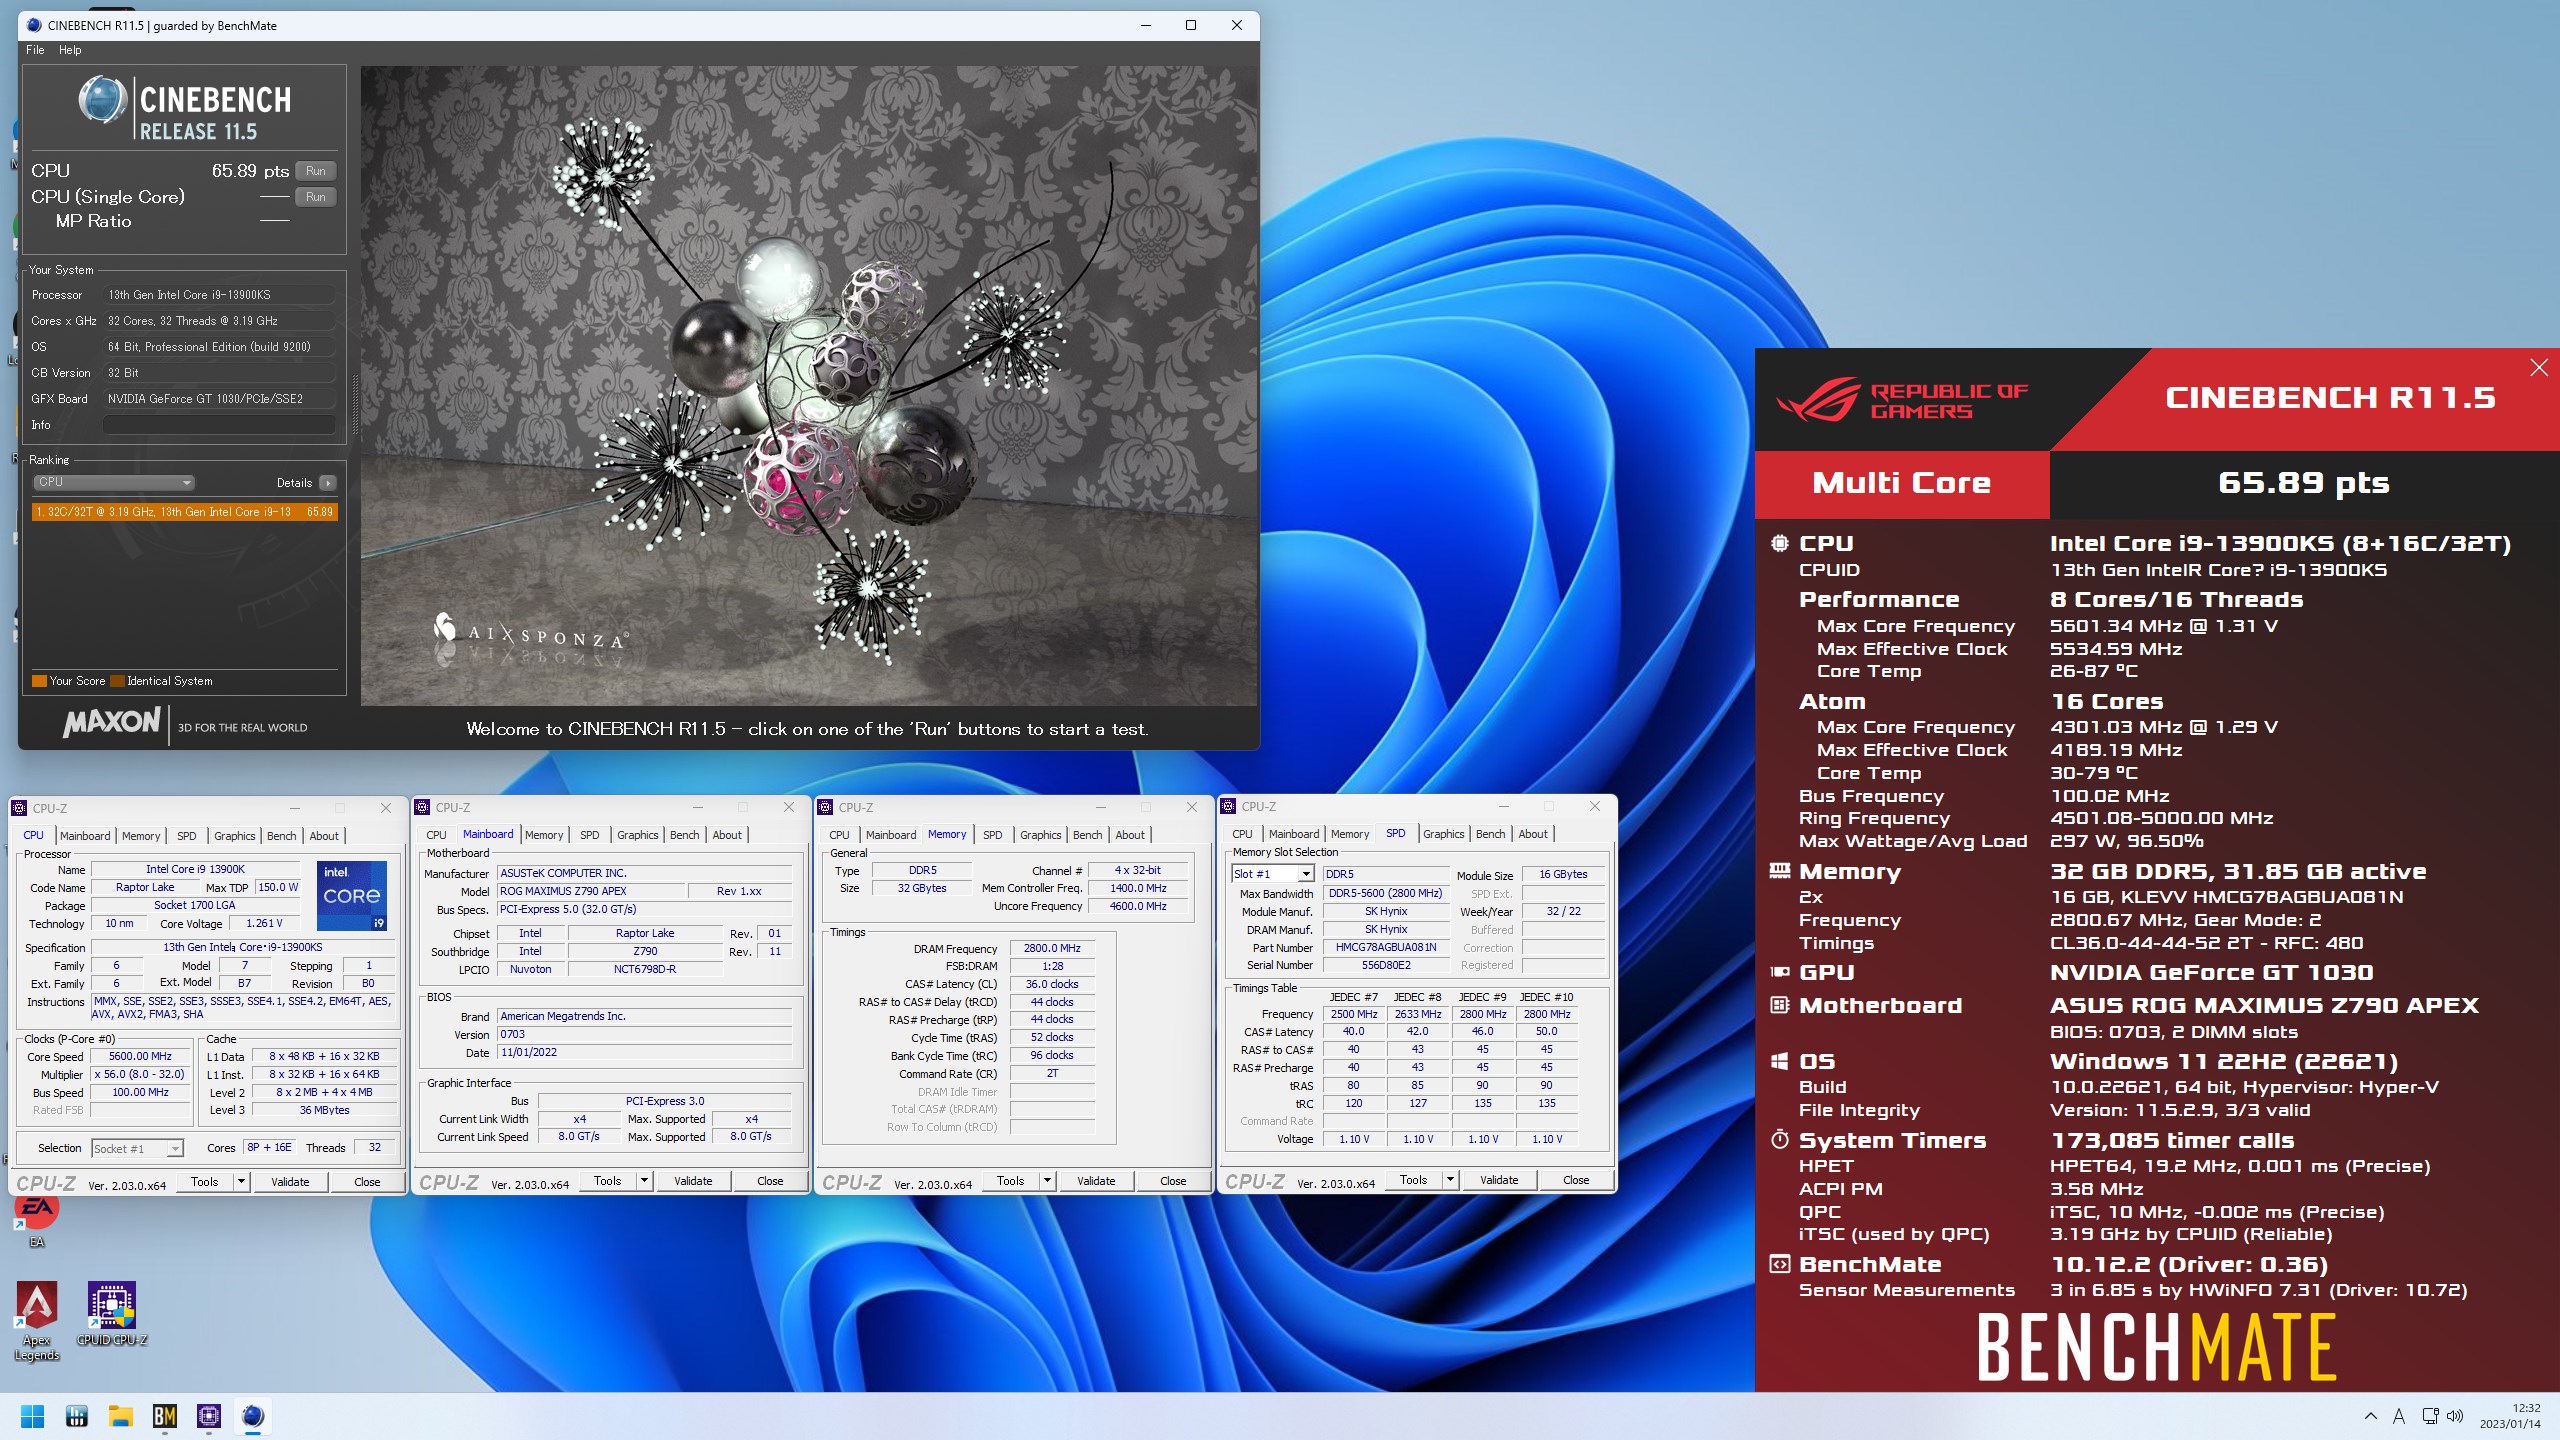Open the CPU ranking dropdown

click(x=114, y=482)
